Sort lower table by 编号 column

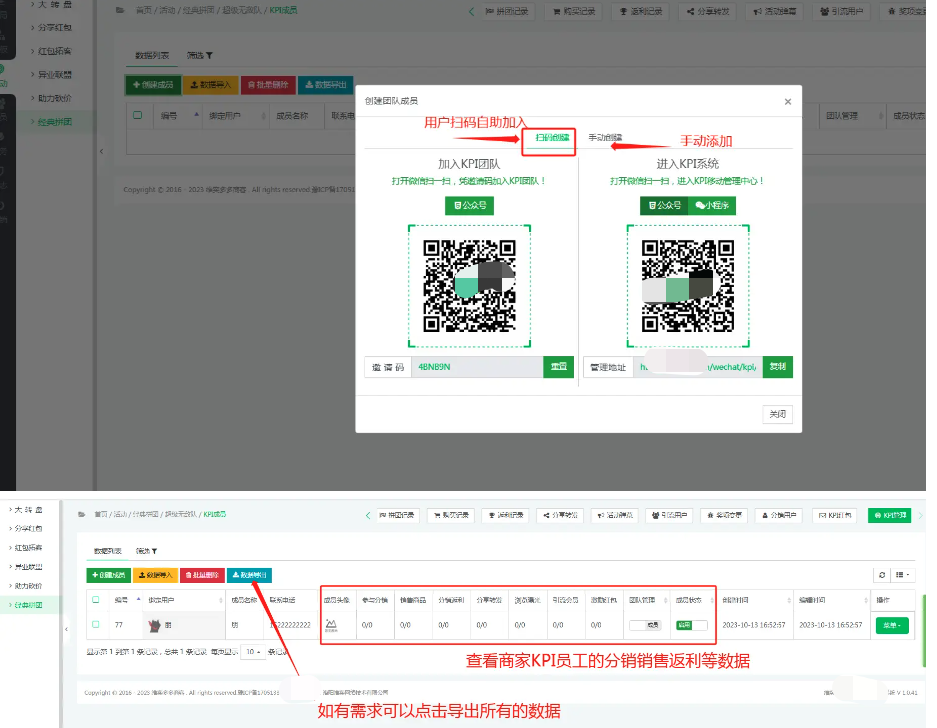(x=127, y=600)
